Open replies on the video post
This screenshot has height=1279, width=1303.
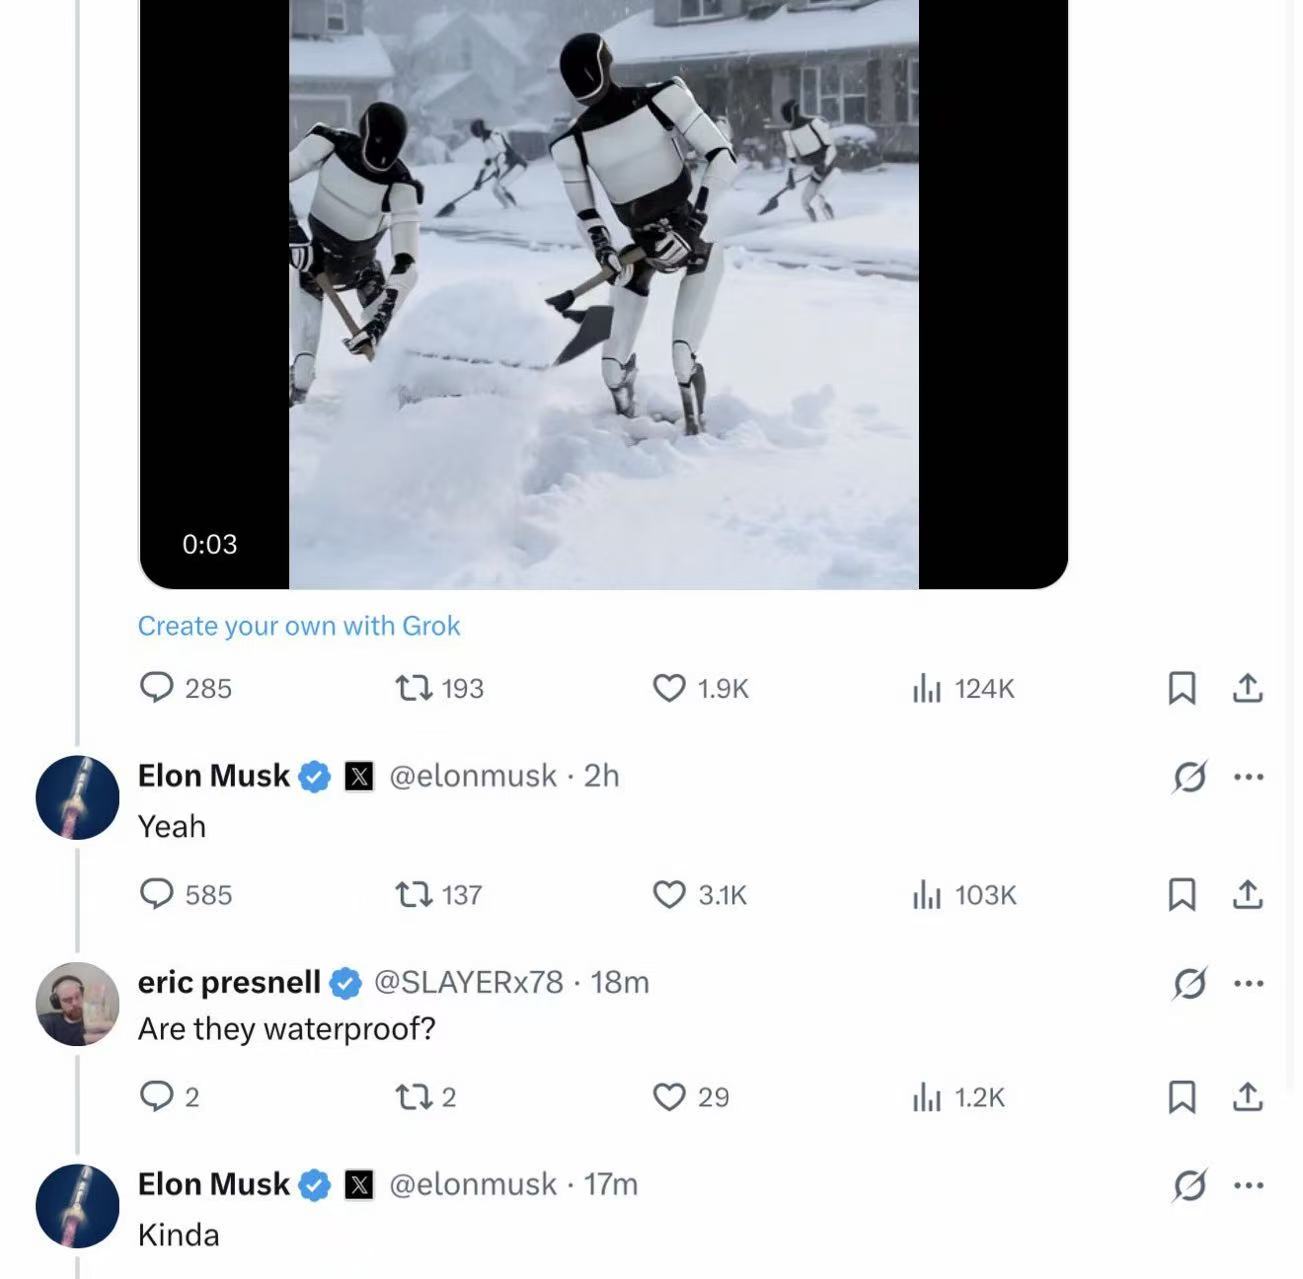click(x=157, y=688)
